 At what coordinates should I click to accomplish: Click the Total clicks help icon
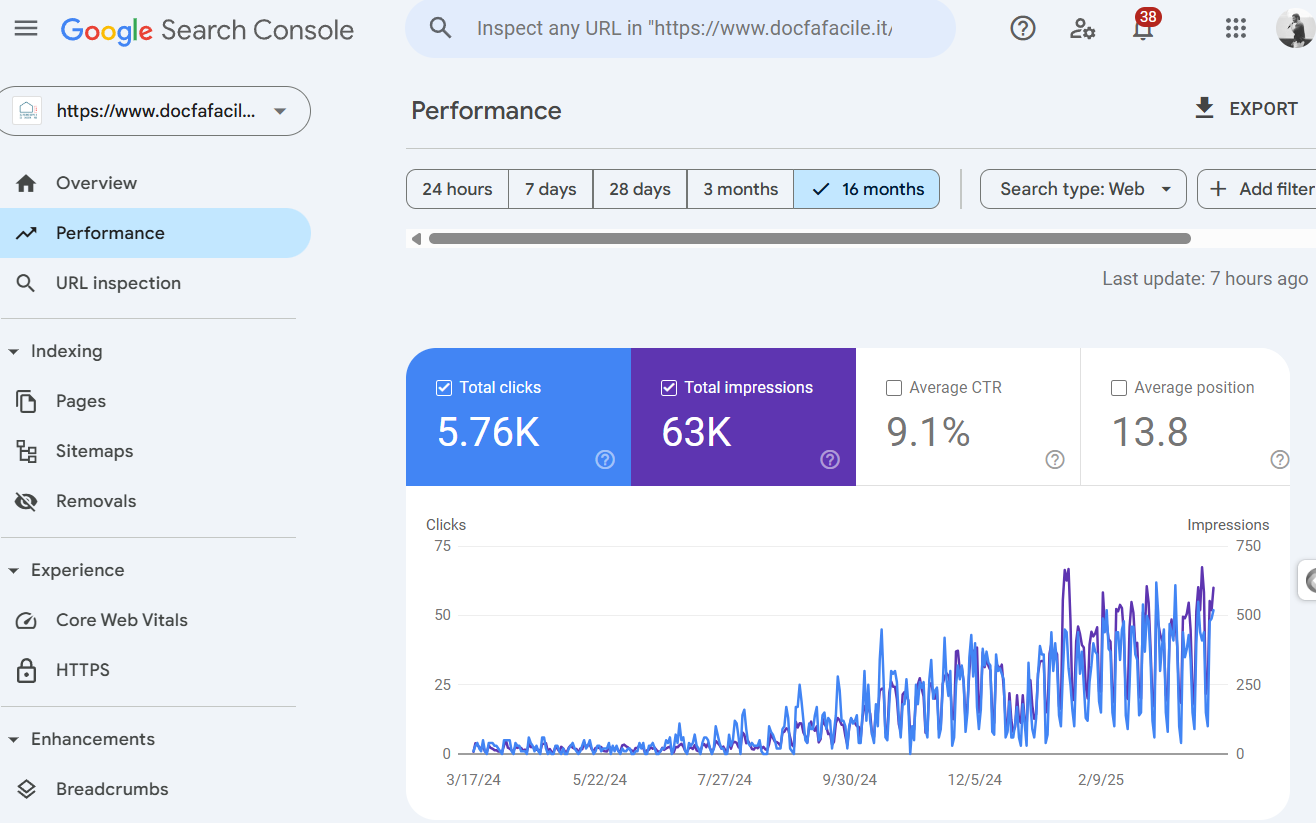point(605,460)
